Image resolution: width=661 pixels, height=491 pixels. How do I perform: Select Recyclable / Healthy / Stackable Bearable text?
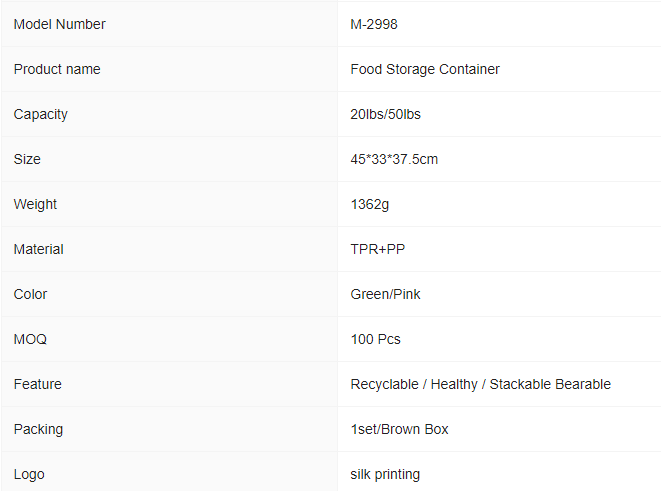pyautogui.click(x=481, y=384)
